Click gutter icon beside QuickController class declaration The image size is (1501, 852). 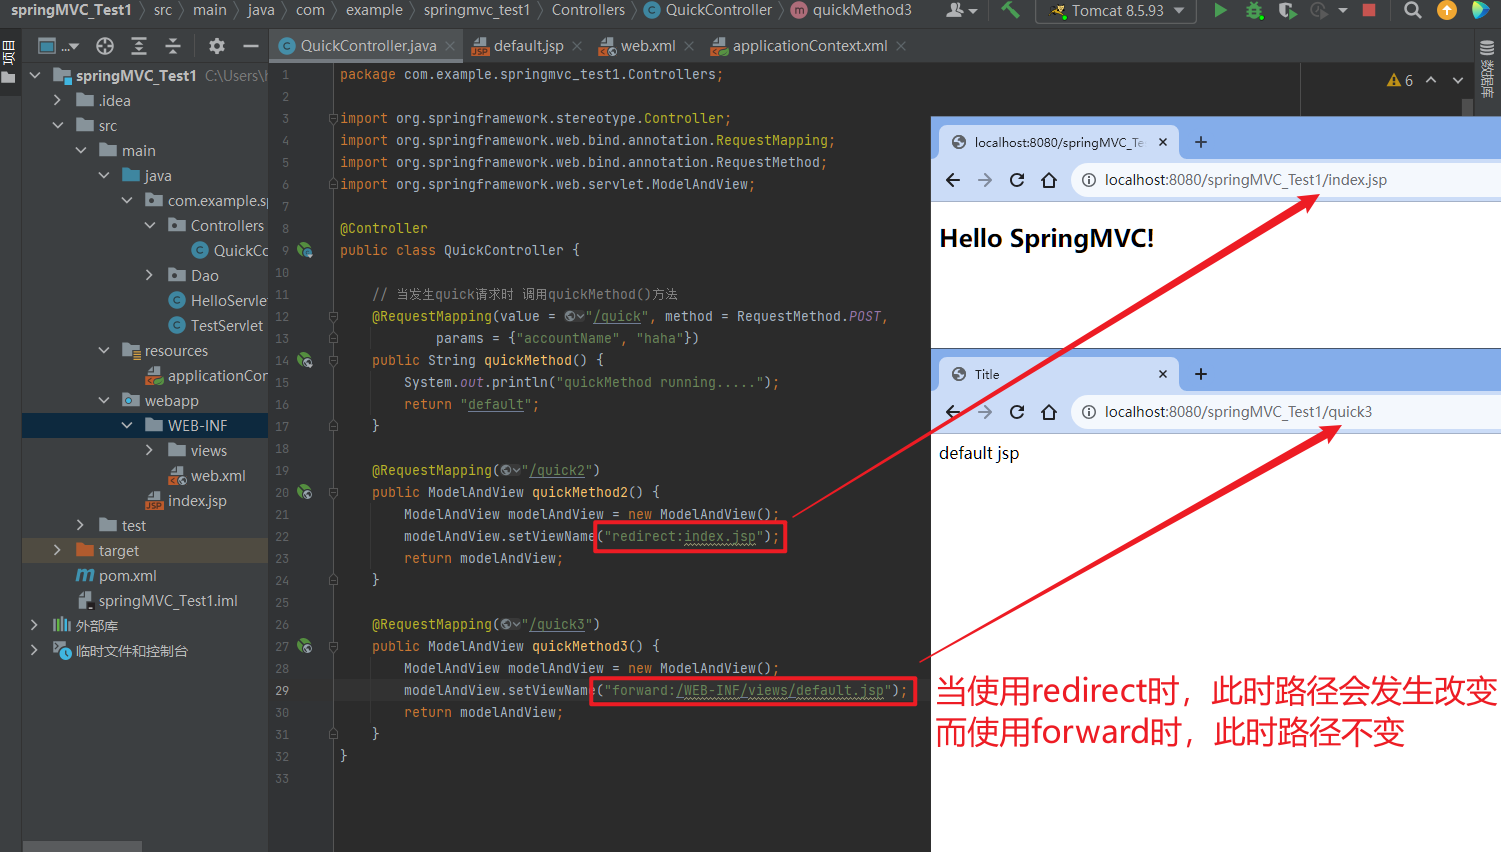pos(305,250)
